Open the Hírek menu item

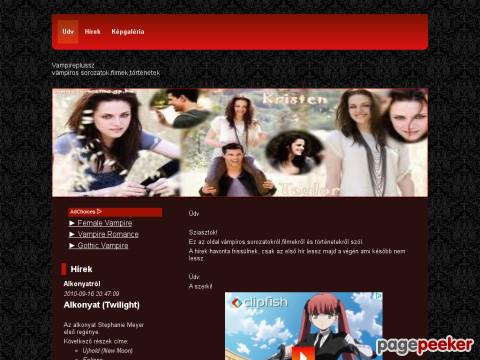(92, 32)
